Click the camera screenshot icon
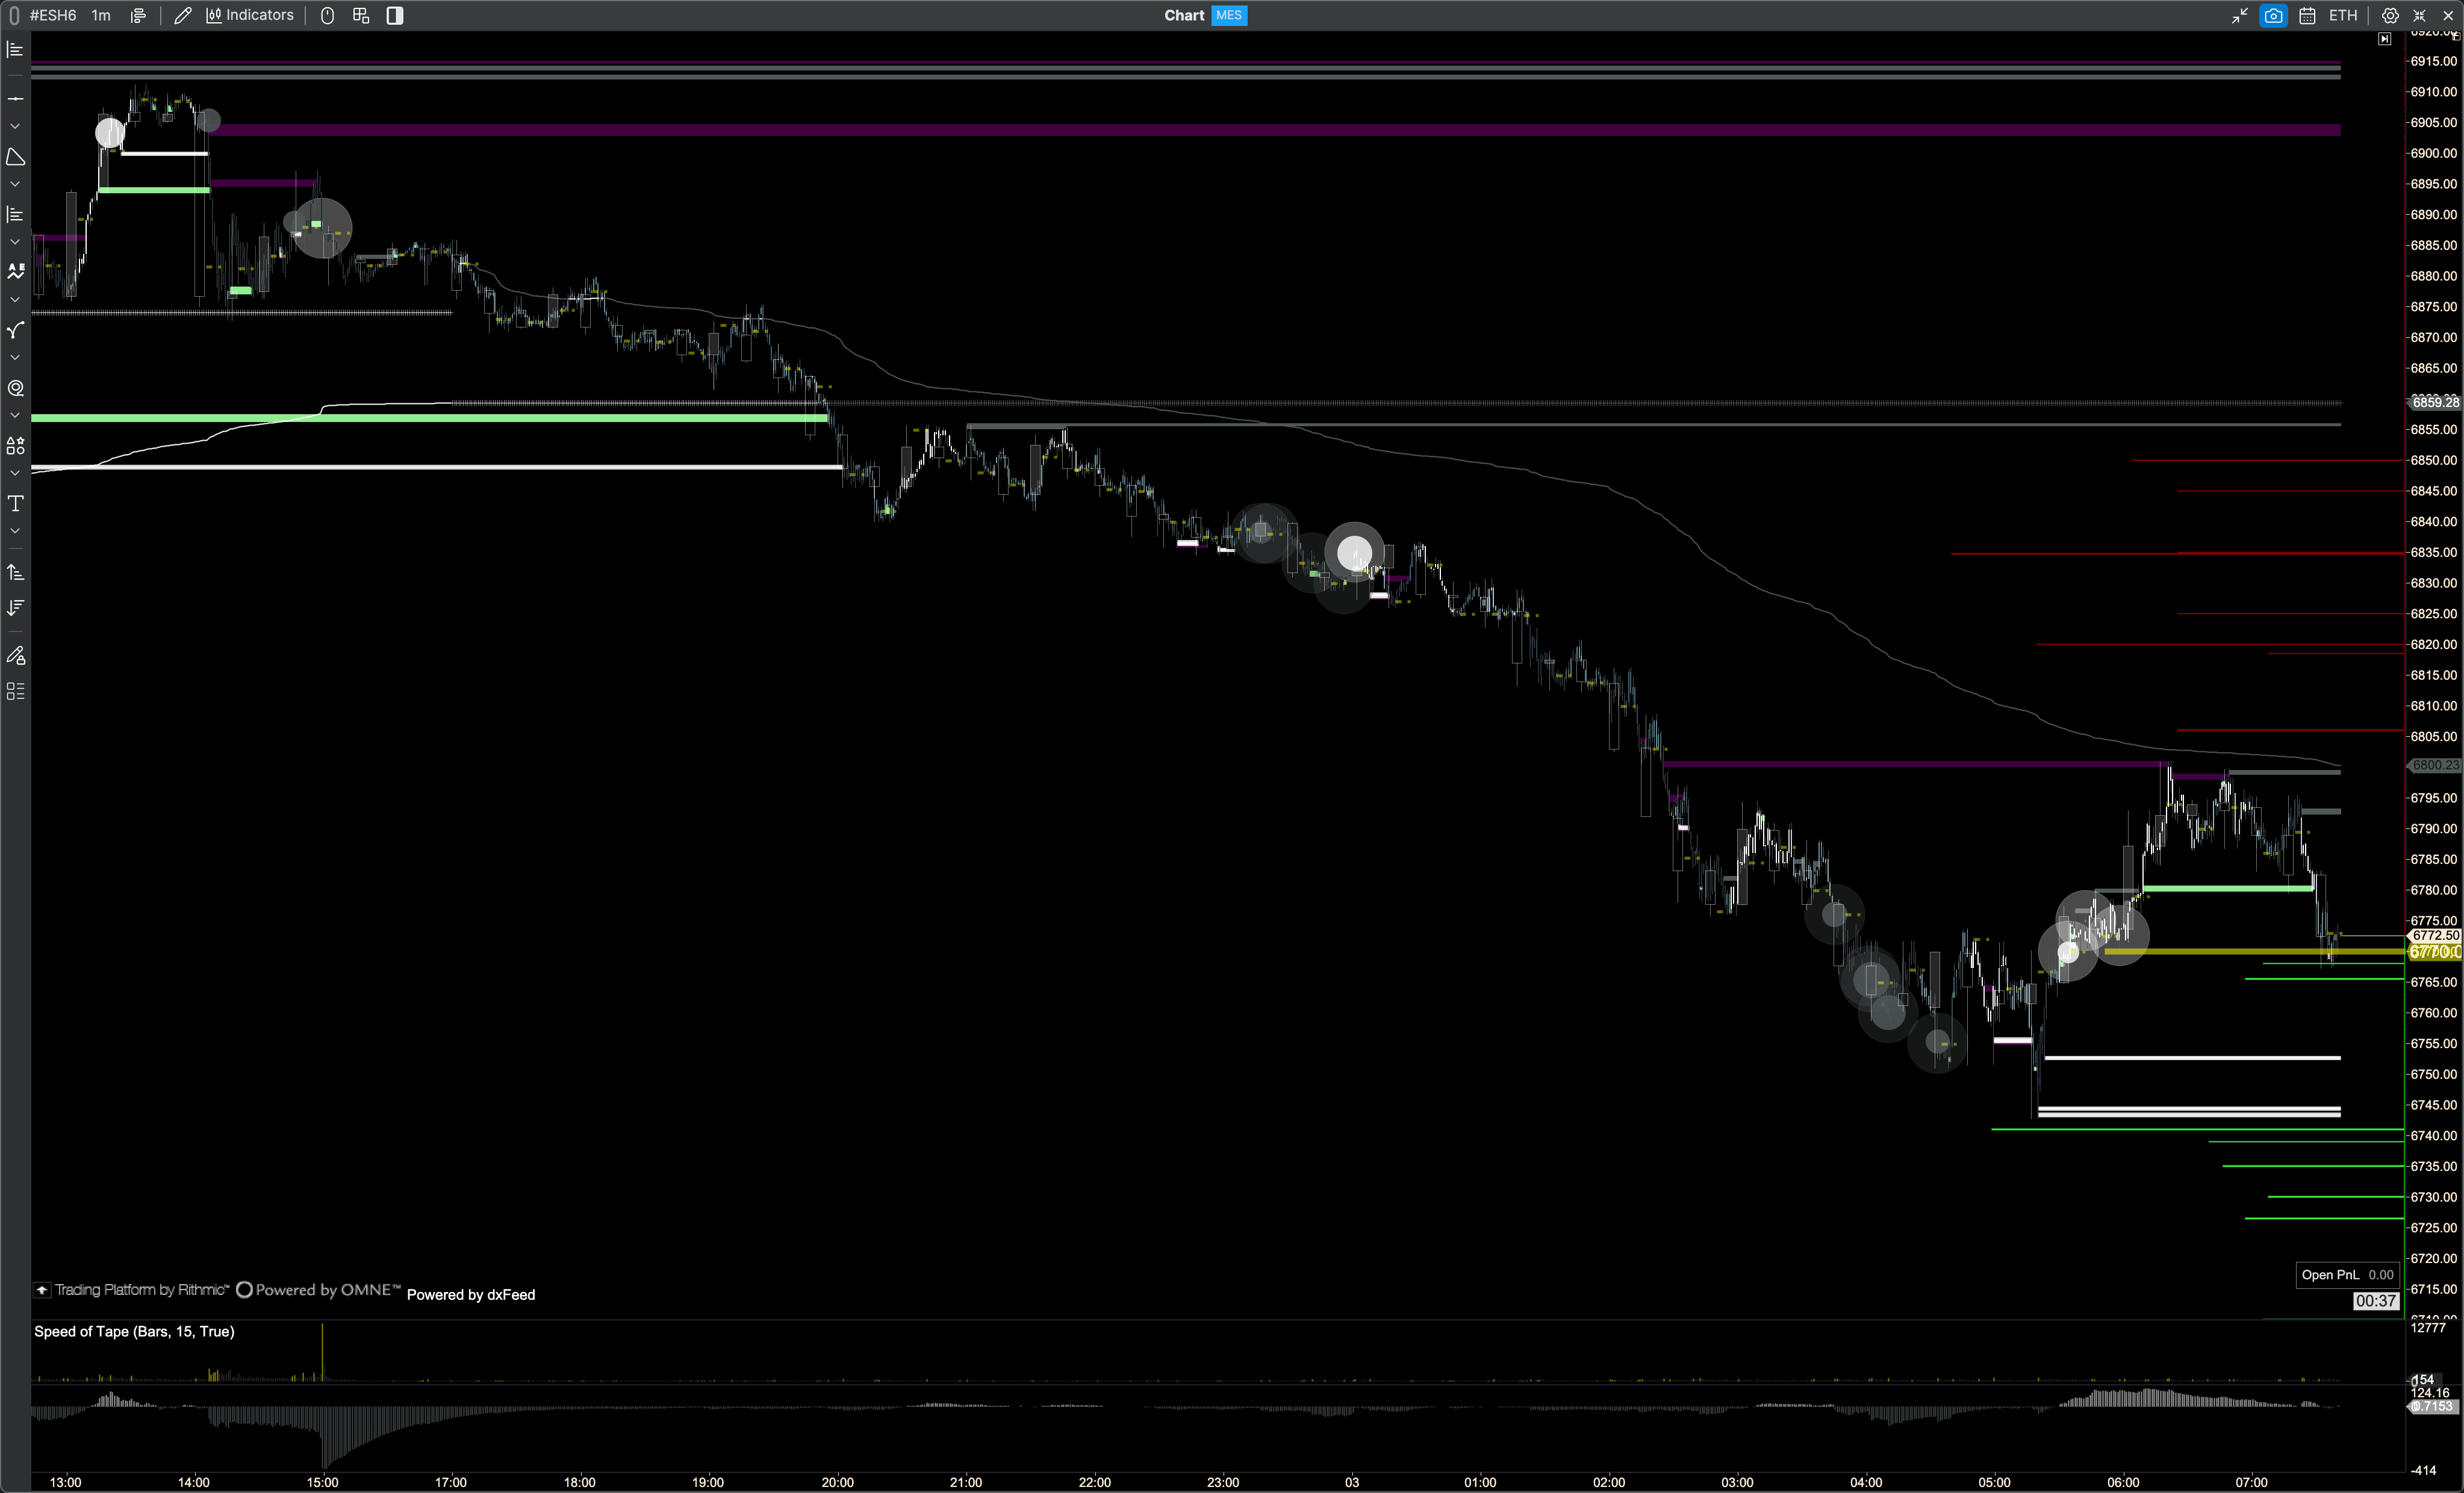Viewport: 2464px width, 1493px height. pyautogui.click(x=2273, y=15)
